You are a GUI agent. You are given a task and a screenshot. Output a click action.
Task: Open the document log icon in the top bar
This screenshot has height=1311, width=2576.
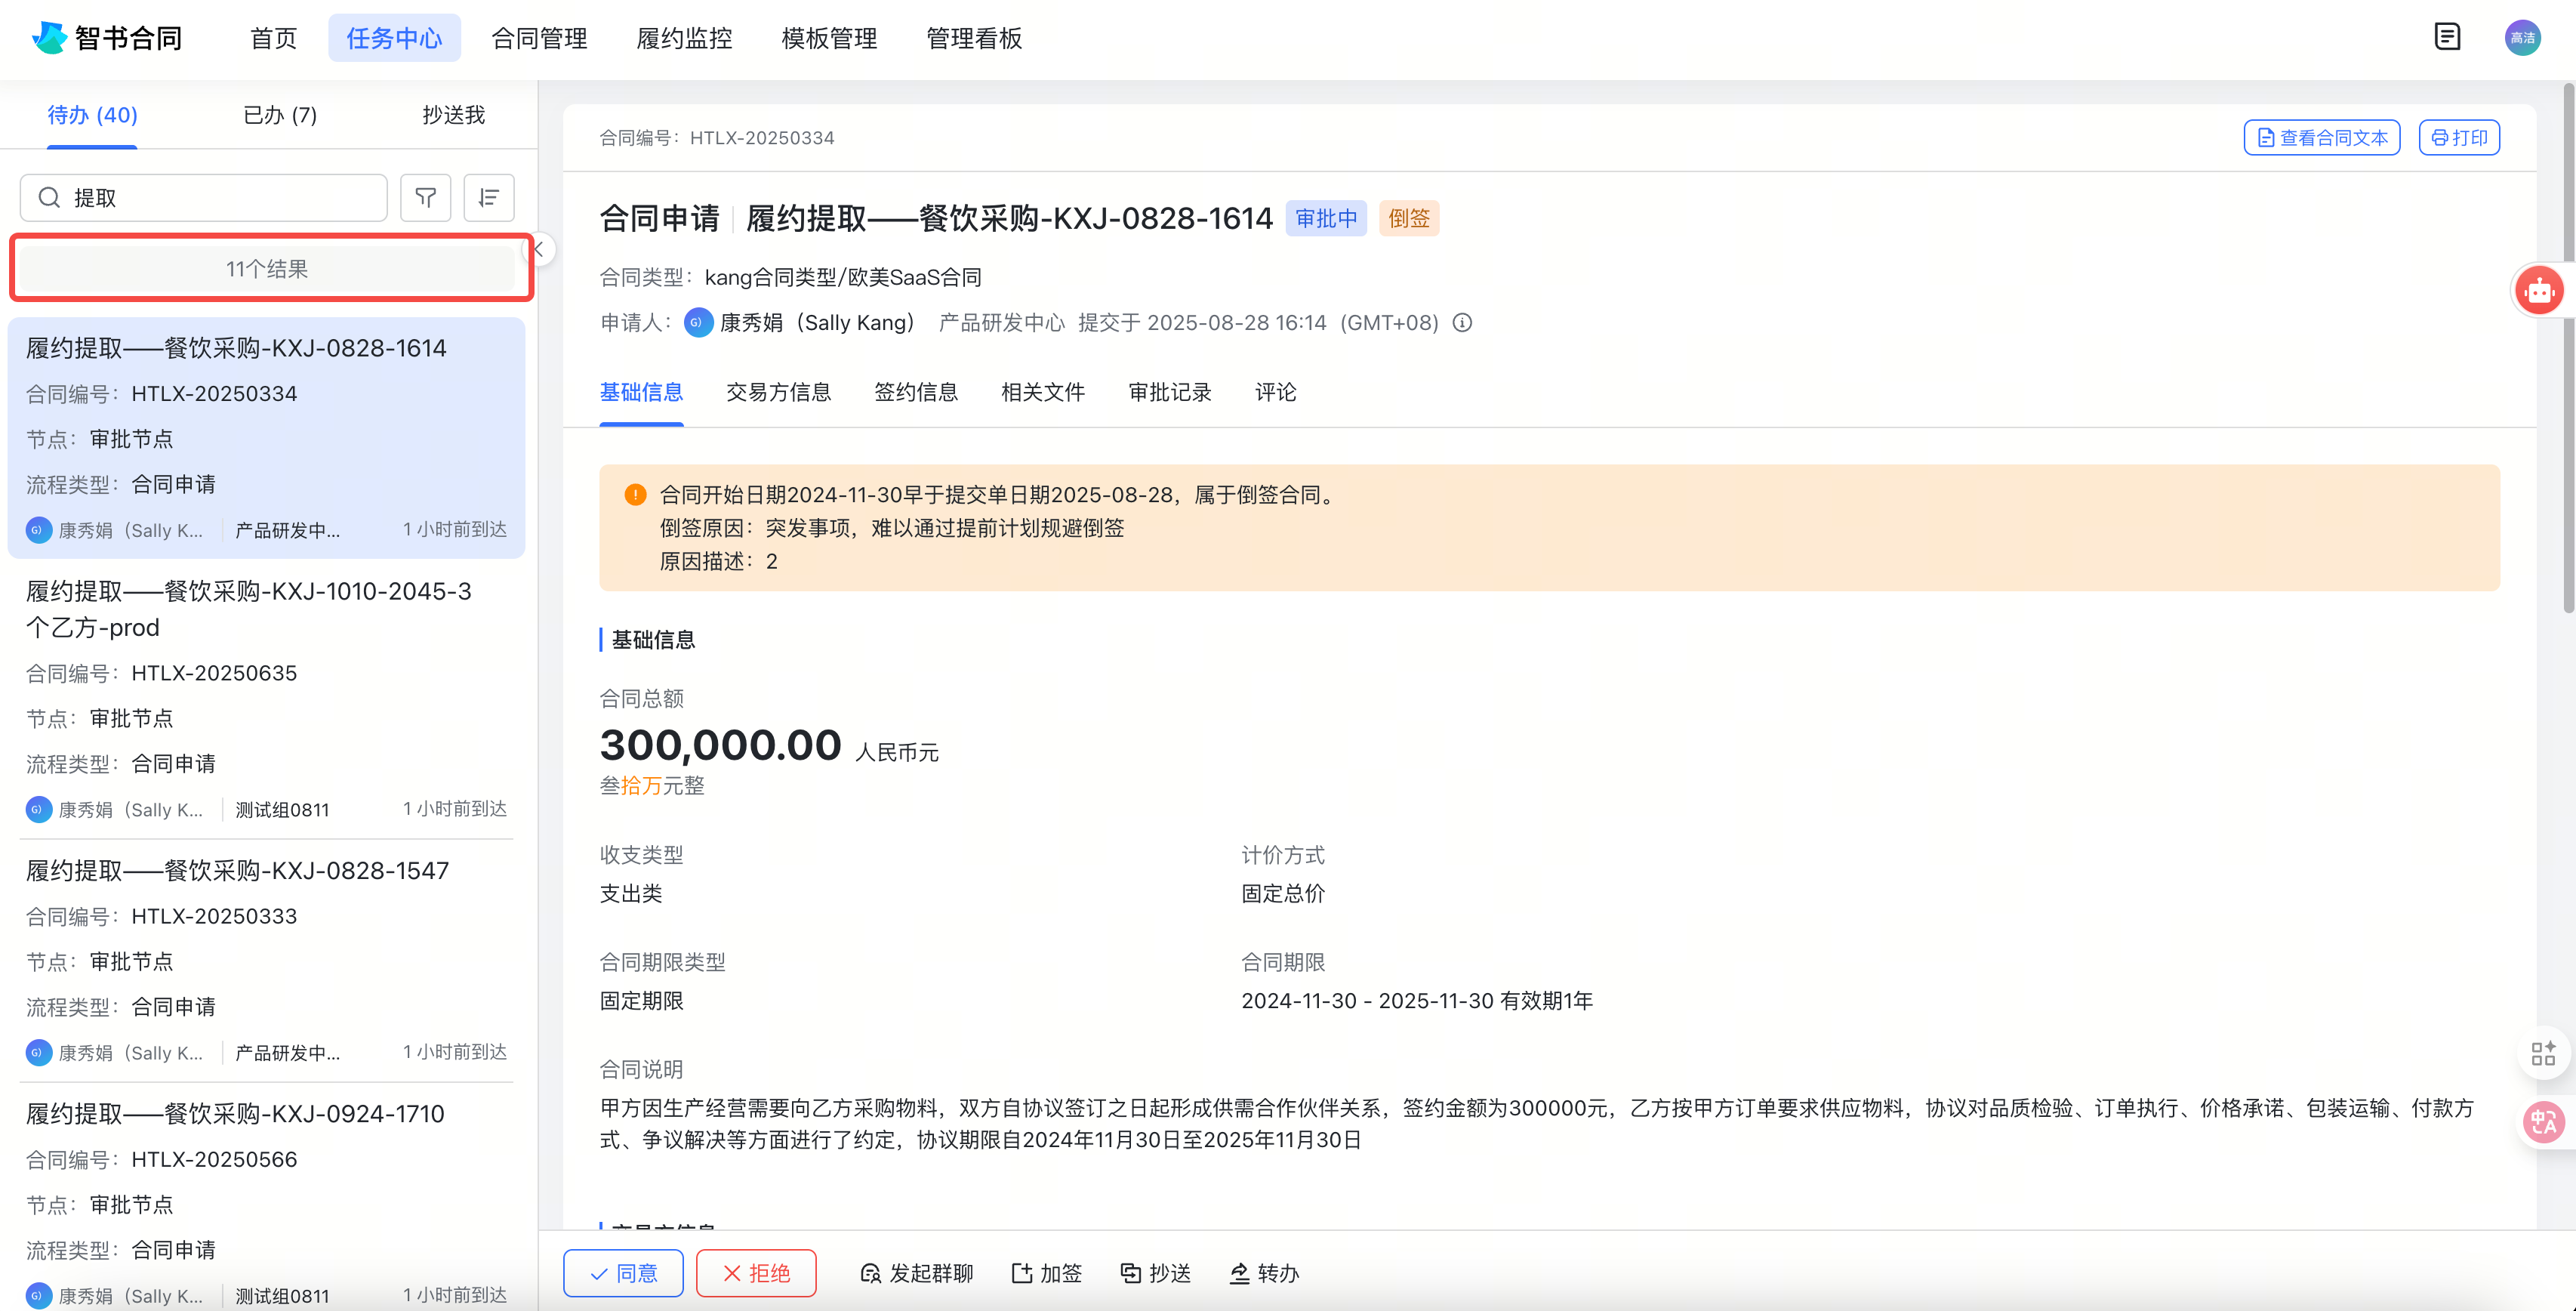point(2448,36)
